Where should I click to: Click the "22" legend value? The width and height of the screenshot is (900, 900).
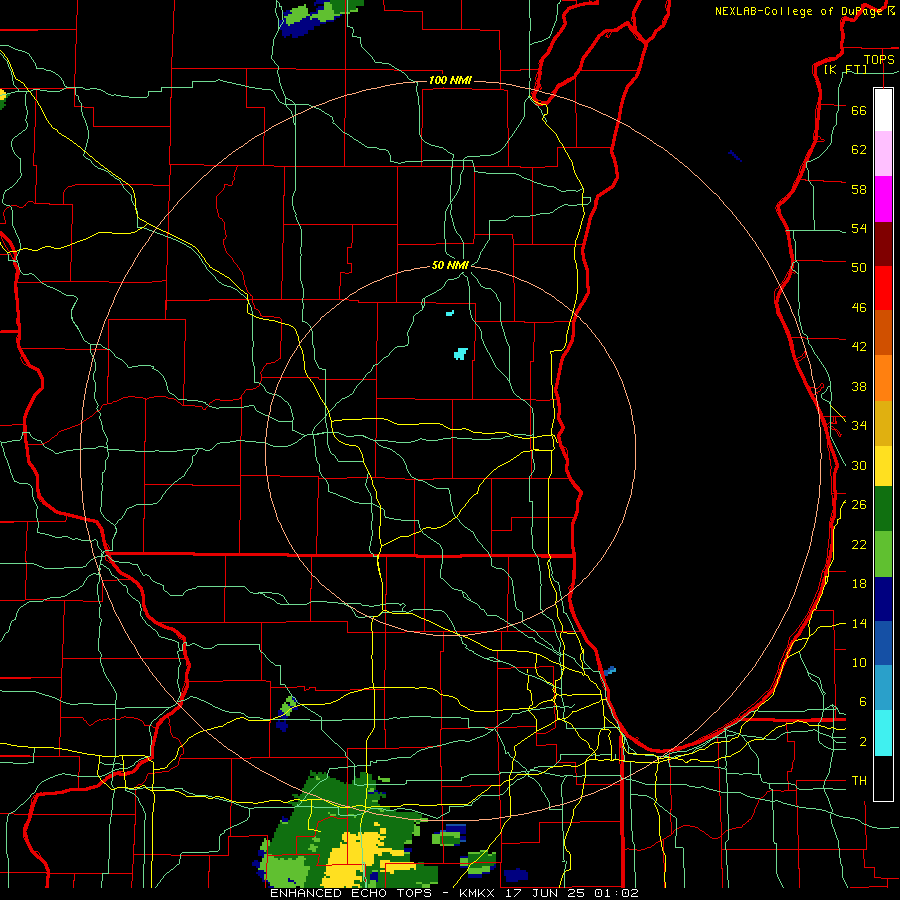[859, 544]
